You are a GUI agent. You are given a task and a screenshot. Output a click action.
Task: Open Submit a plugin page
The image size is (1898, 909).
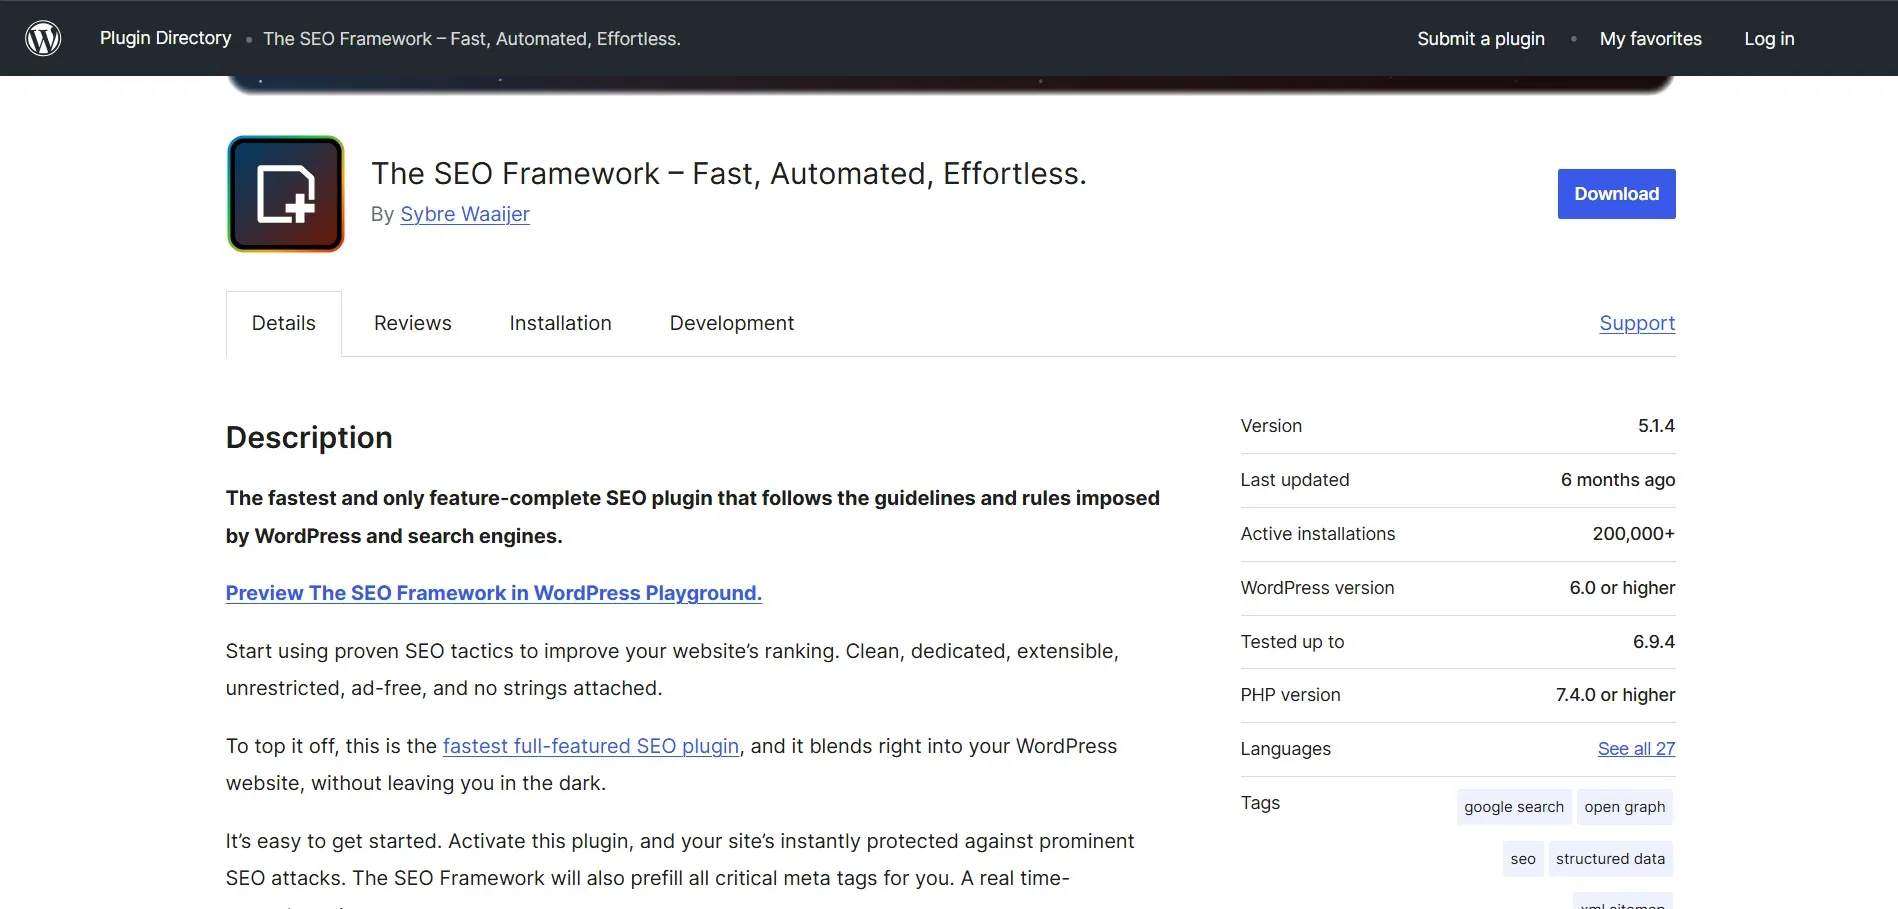(x=1481, y=38)
